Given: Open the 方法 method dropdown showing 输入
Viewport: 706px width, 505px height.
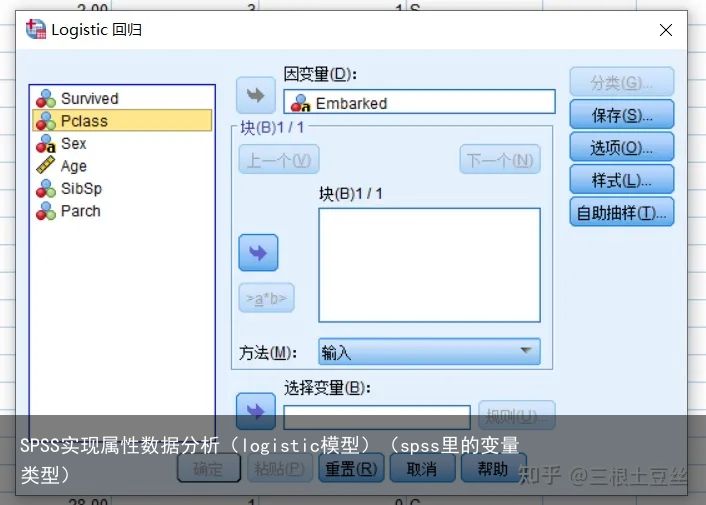Looking at the screenshot, I should 430,352.
